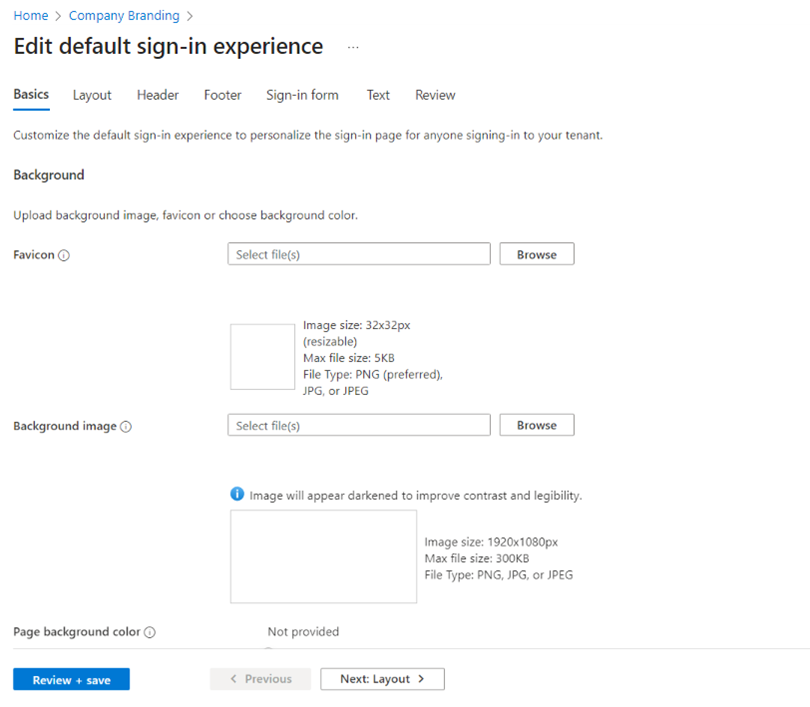Open the Header tab
This screenshot has width=810, height=707.
pos(158,95)
